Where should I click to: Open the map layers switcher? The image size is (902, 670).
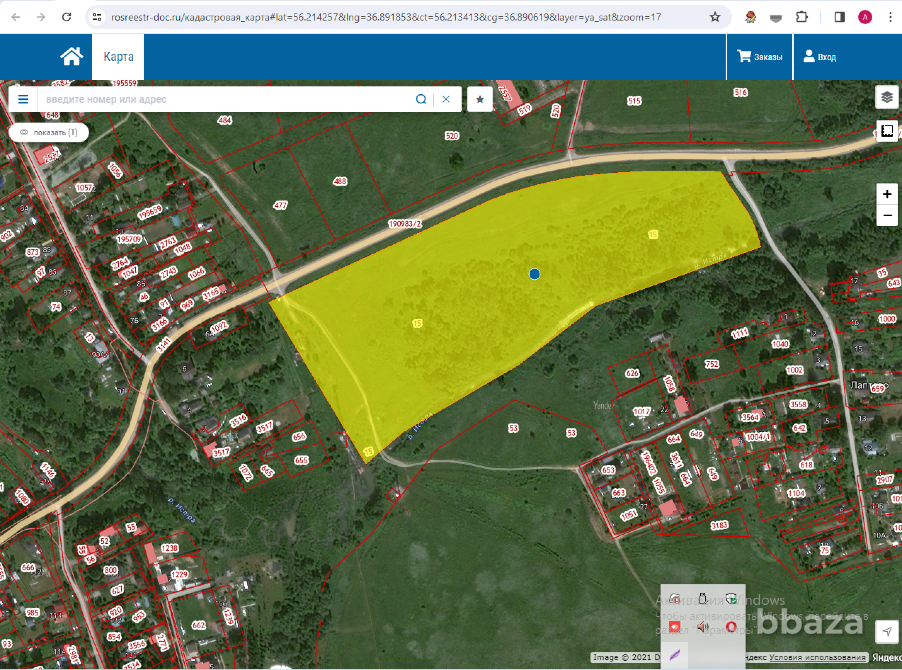pyautogui.click(x=886, y=97)
